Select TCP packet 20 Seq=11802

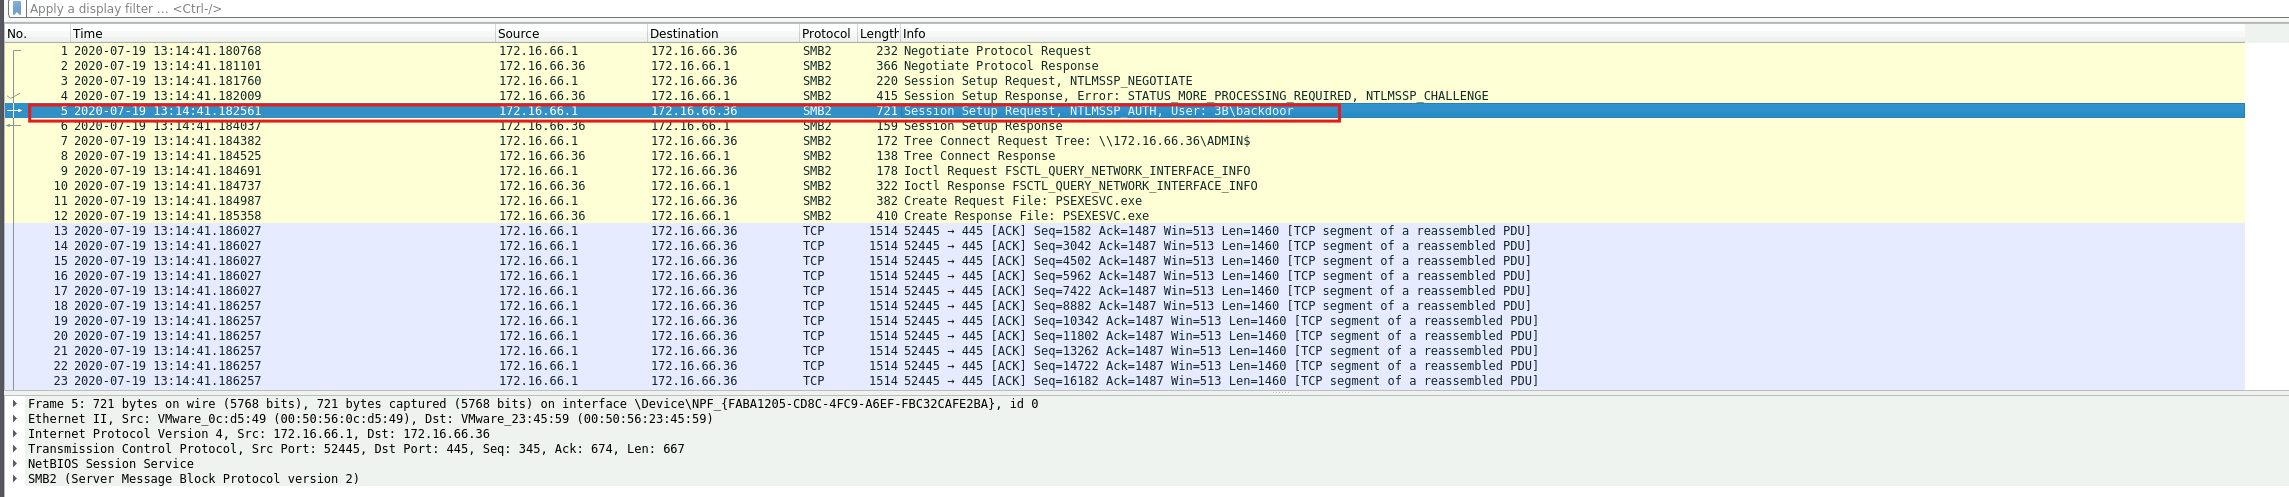tap(1125, 336)
